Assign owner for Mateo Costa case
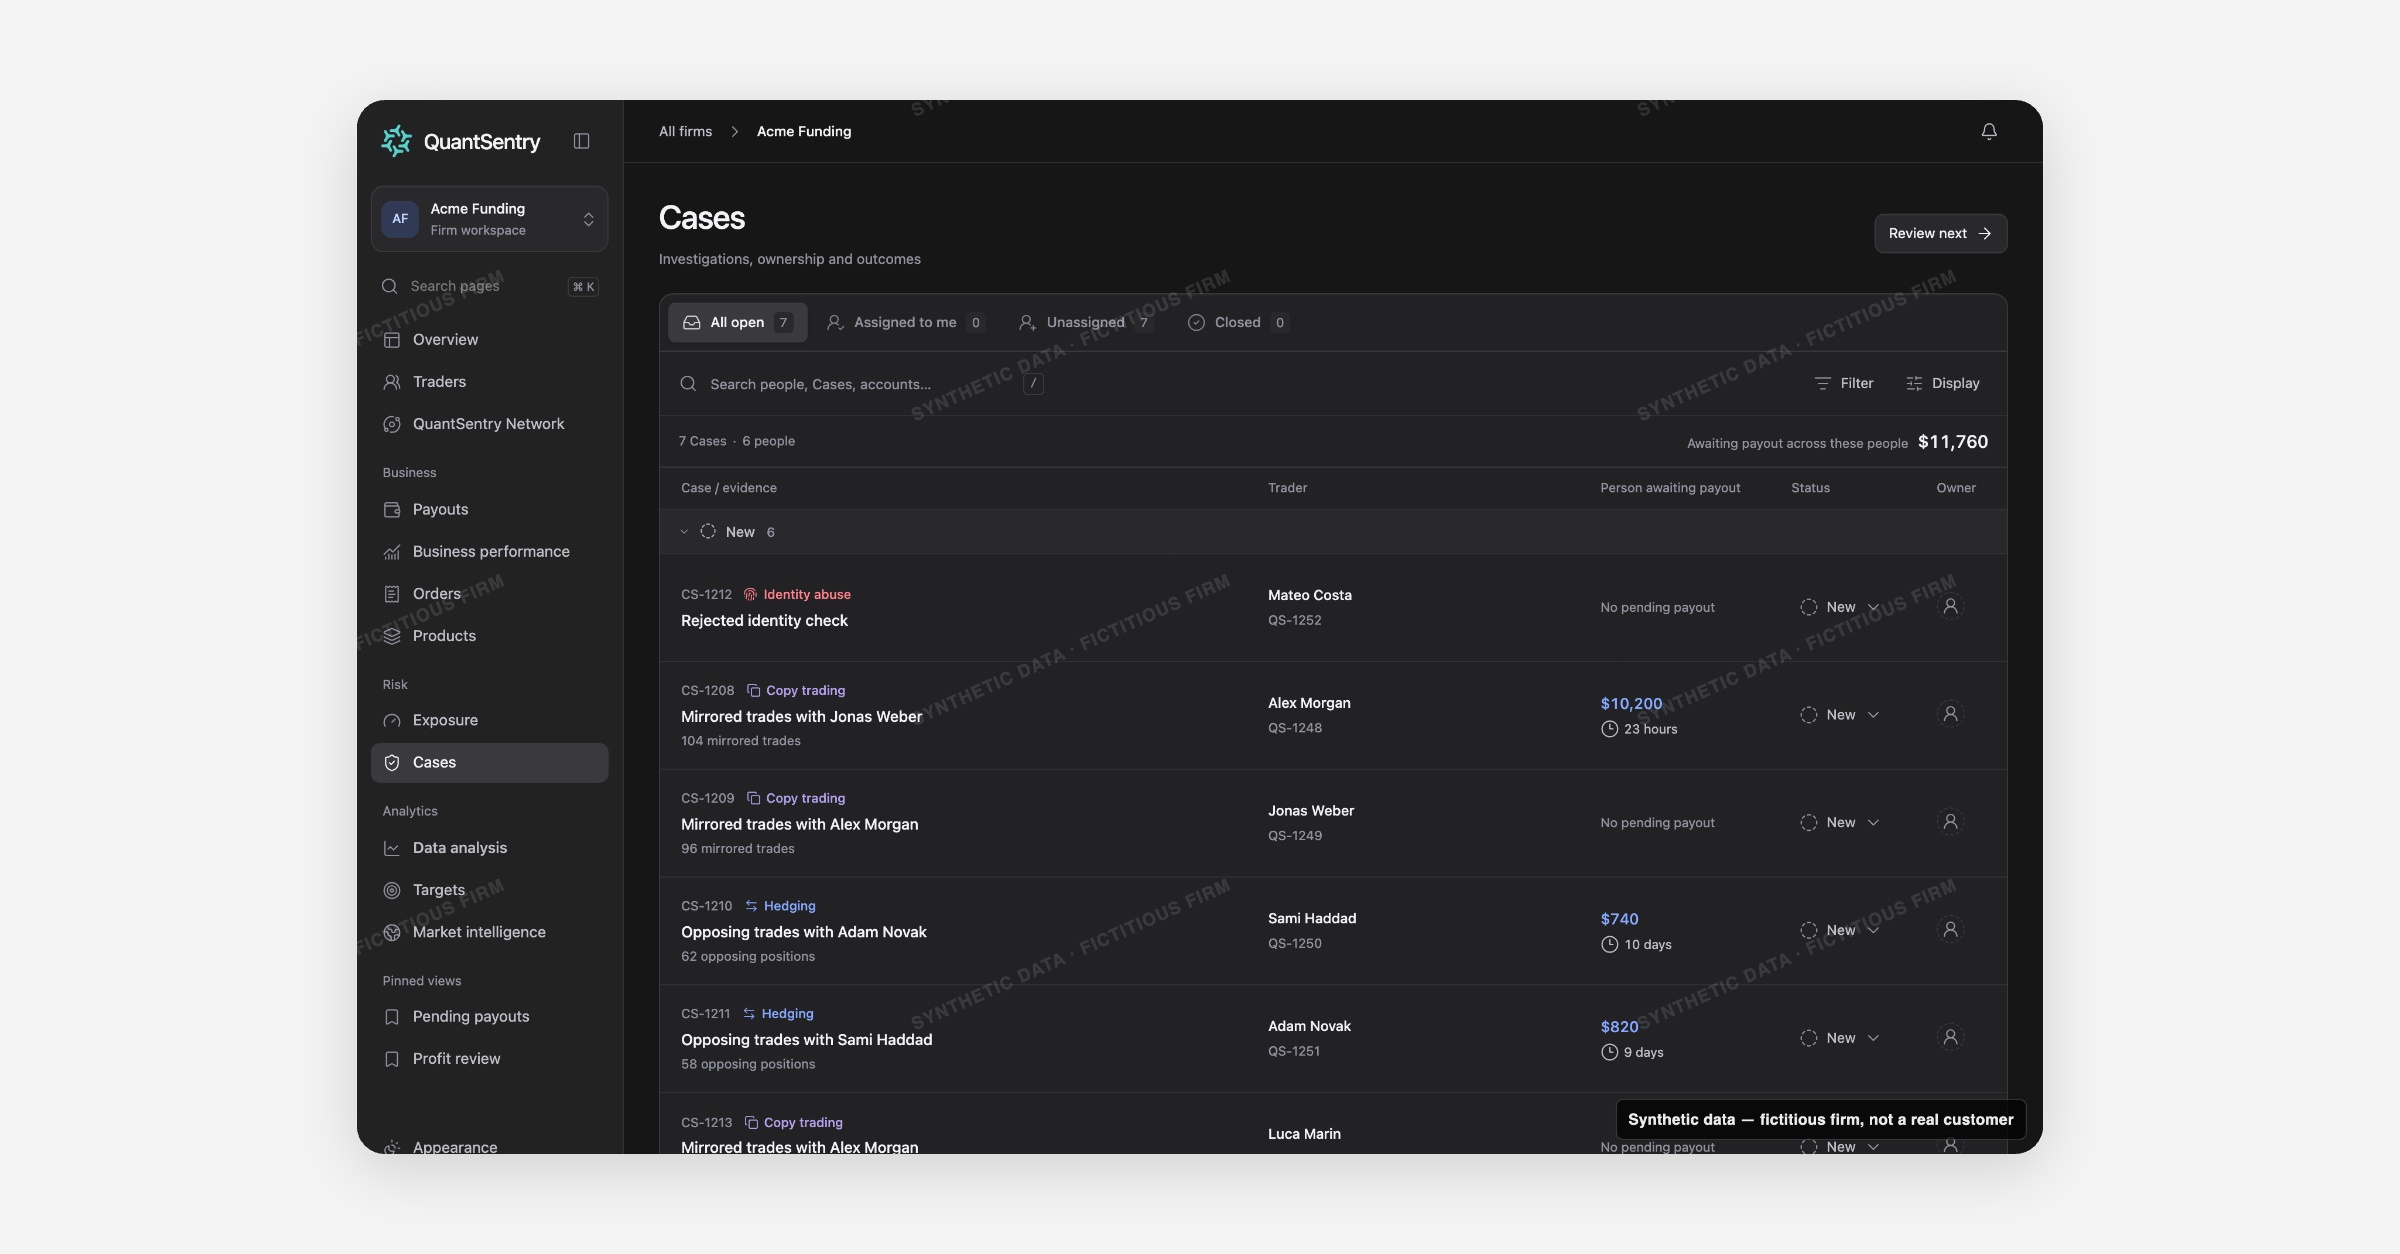This screenshot has height=1254, width=2400. click(x=1950, y=606)
